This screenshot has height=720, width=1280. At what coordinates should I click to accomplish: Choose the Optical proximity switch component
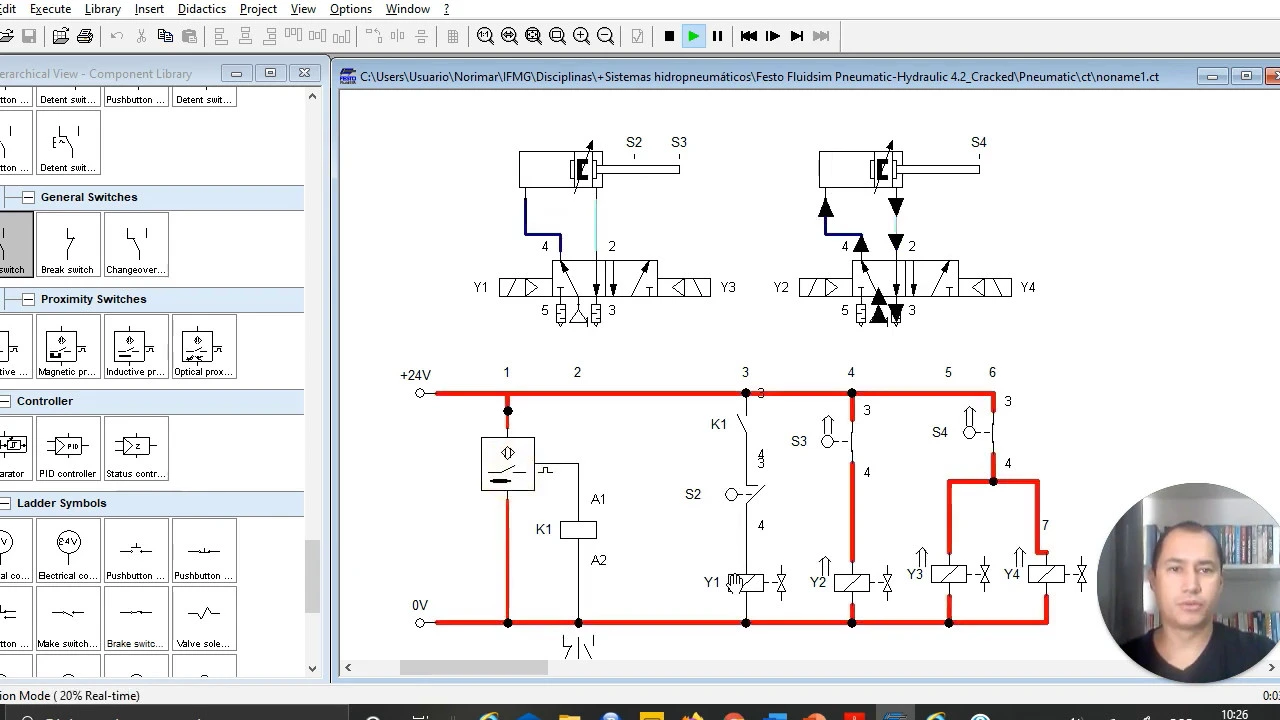click(204, 347)
